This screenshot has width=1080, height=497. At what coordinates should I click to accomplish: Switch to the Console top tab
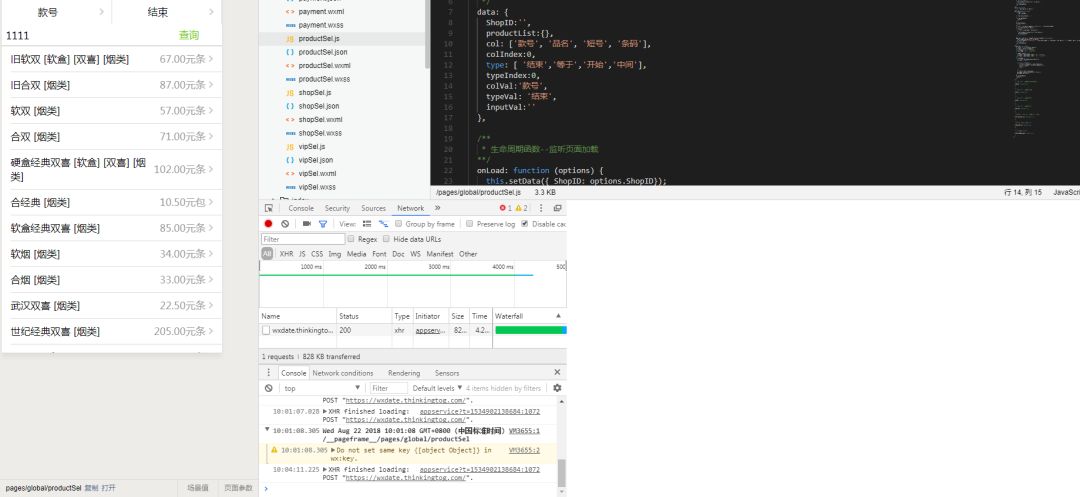pyautogui.click(x=301, y=208)
